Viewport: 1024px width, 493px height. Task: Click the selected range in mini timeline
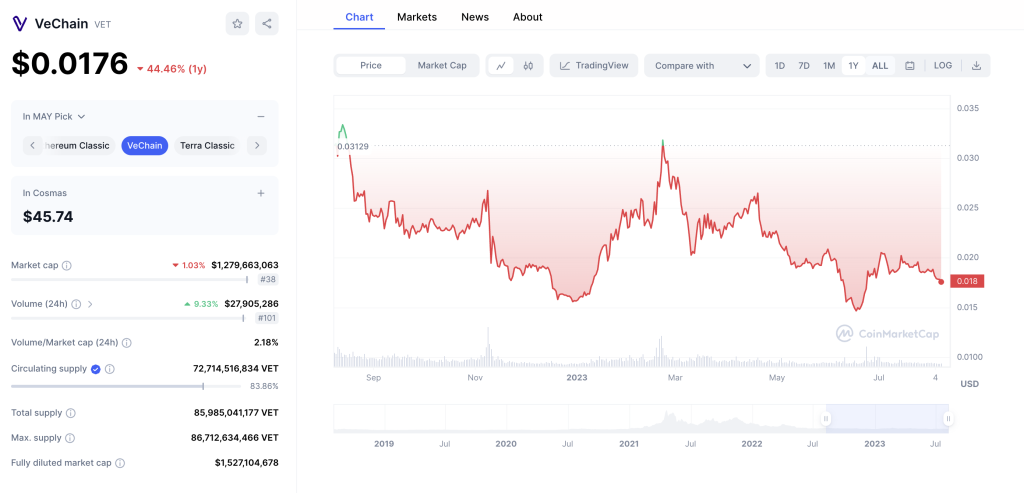pos(887,419)
